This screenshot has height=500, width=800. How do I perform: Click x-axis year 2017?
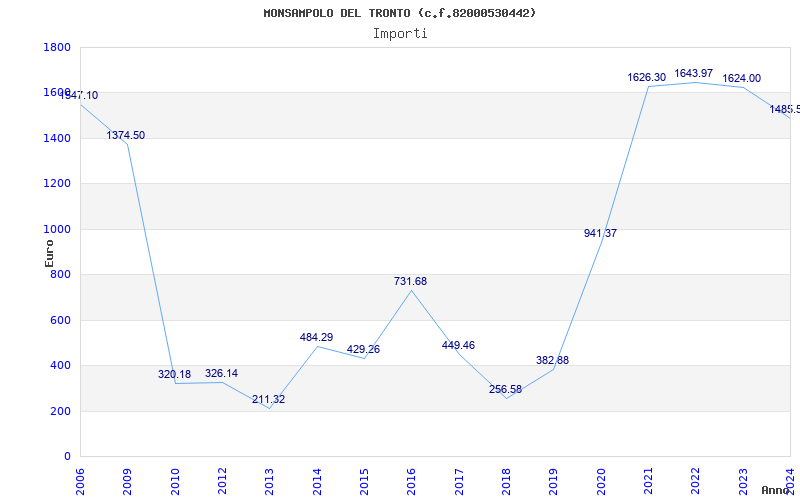click(459, 482)
